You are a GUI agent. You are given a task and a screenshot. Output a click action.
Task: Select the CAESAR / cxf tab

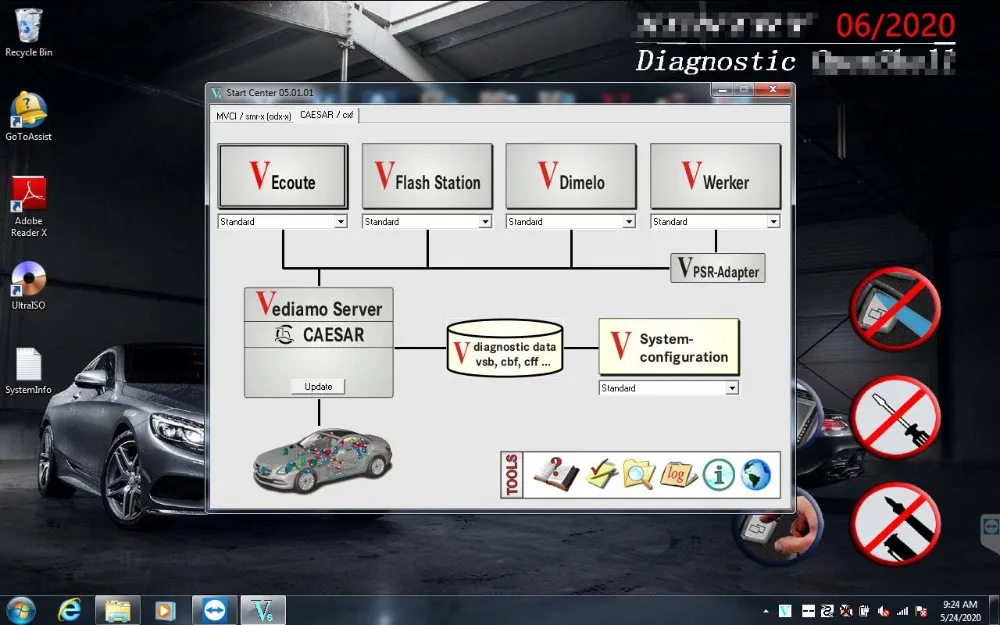point(327,115)
